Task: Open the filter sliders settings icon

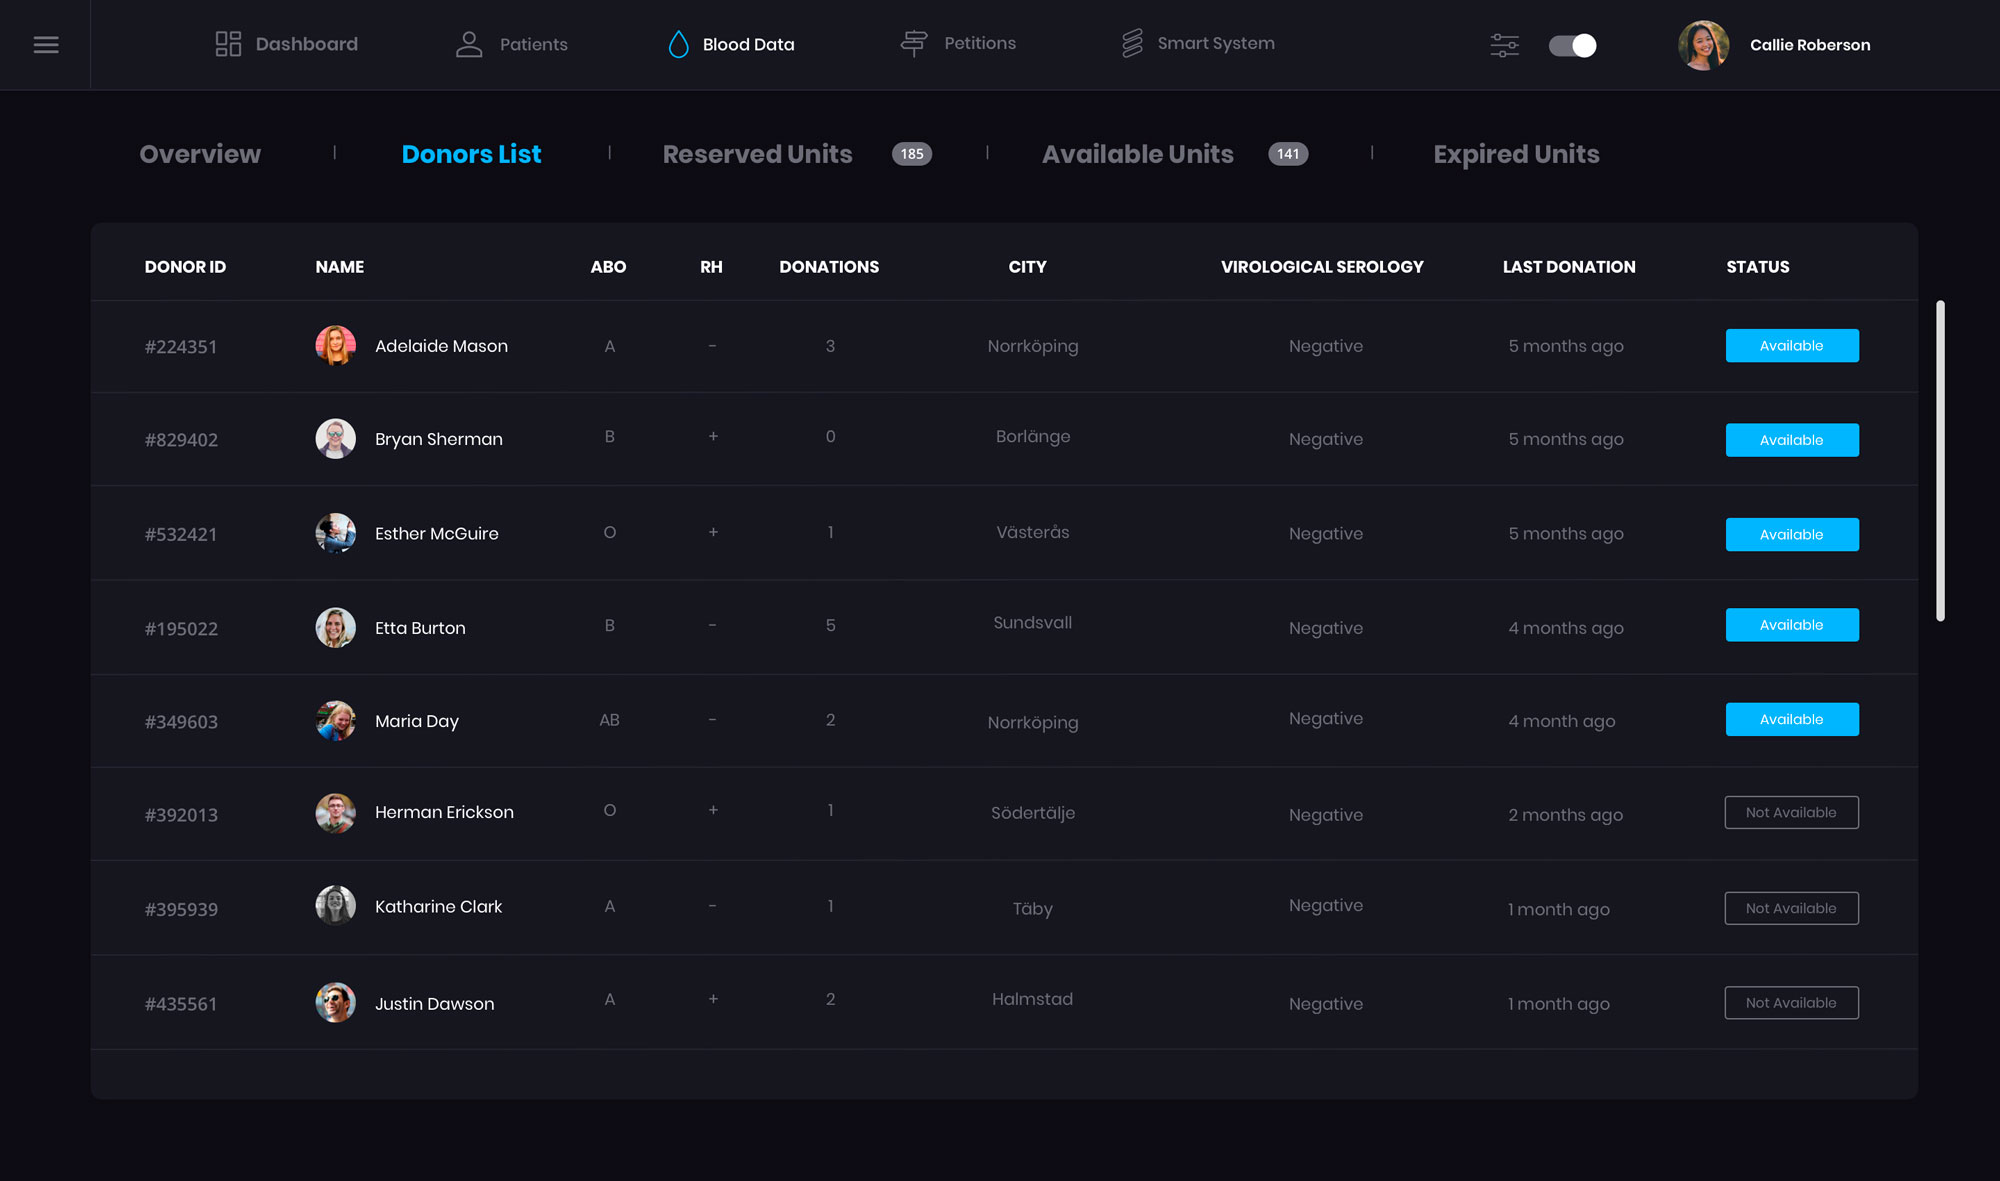Action: [x=1504, y=45]
